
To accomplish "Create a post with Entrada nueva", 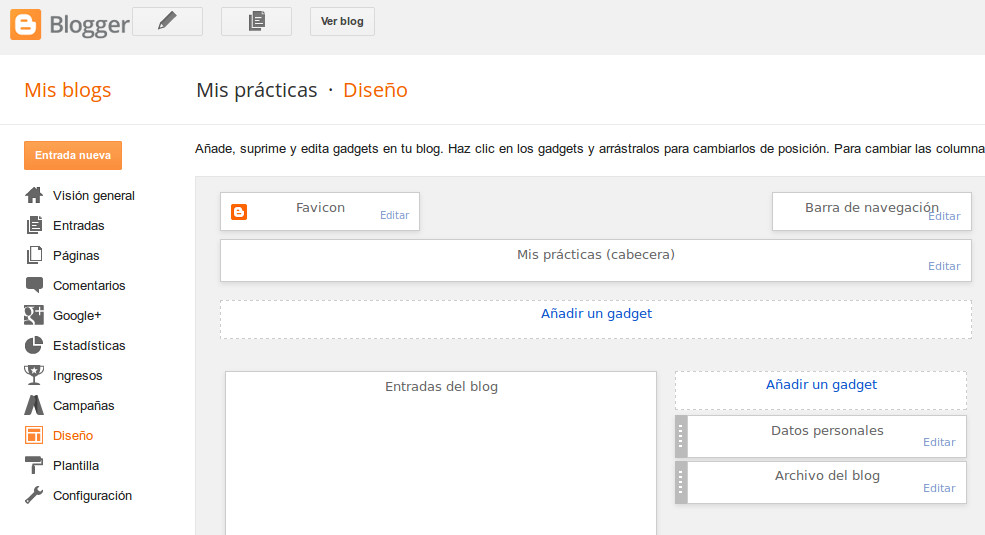I will pyautogui.click(x=73, y=155).
